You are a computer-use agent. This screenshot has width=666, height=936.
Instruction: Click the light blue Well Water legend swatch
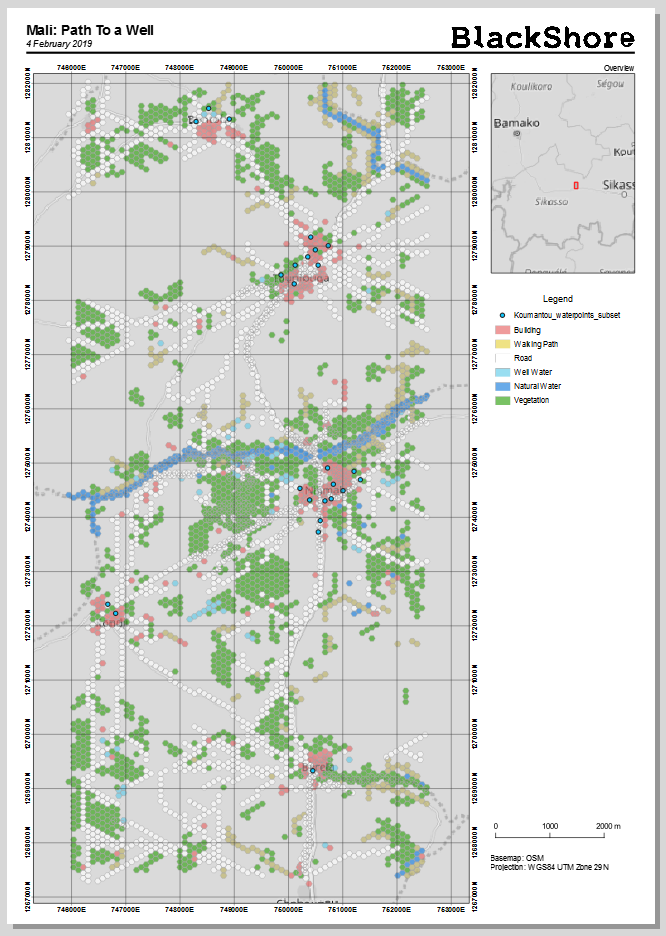[502, 372]
